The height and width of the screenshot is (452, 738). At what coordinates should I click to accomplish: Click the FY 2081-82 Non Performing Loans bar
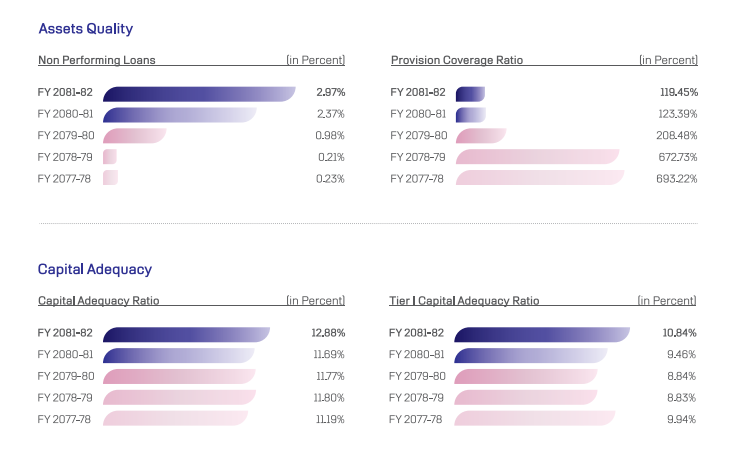point(199,93)
